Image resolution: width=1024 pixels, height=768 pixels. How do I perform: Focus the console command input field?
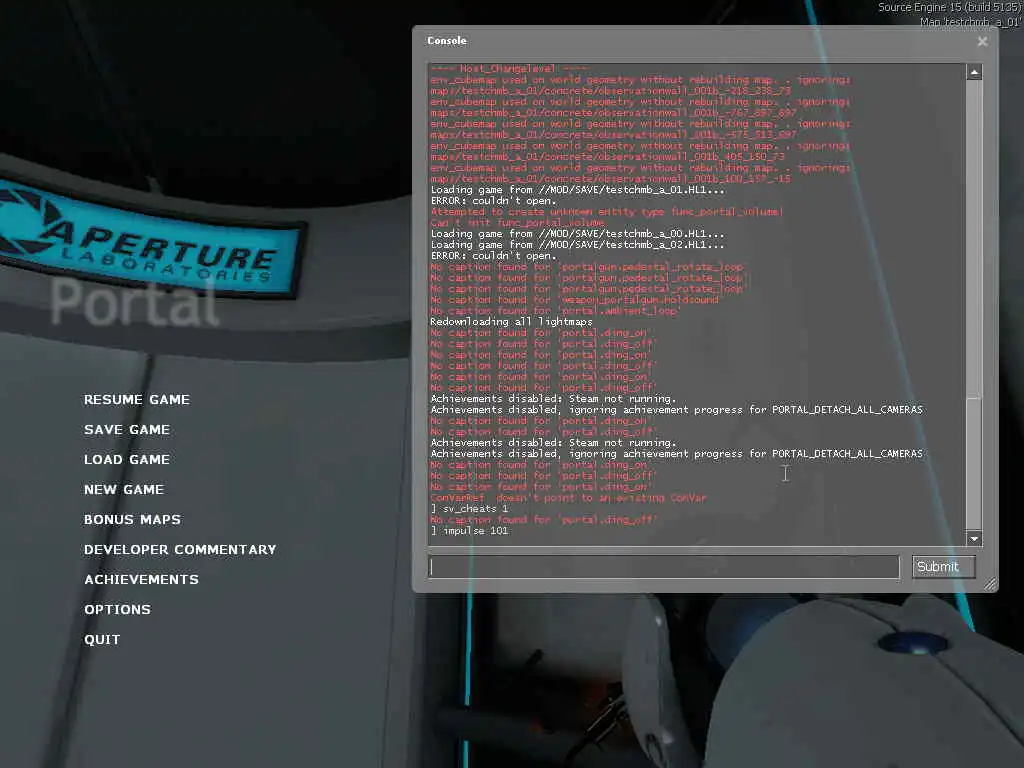[664, 567]
